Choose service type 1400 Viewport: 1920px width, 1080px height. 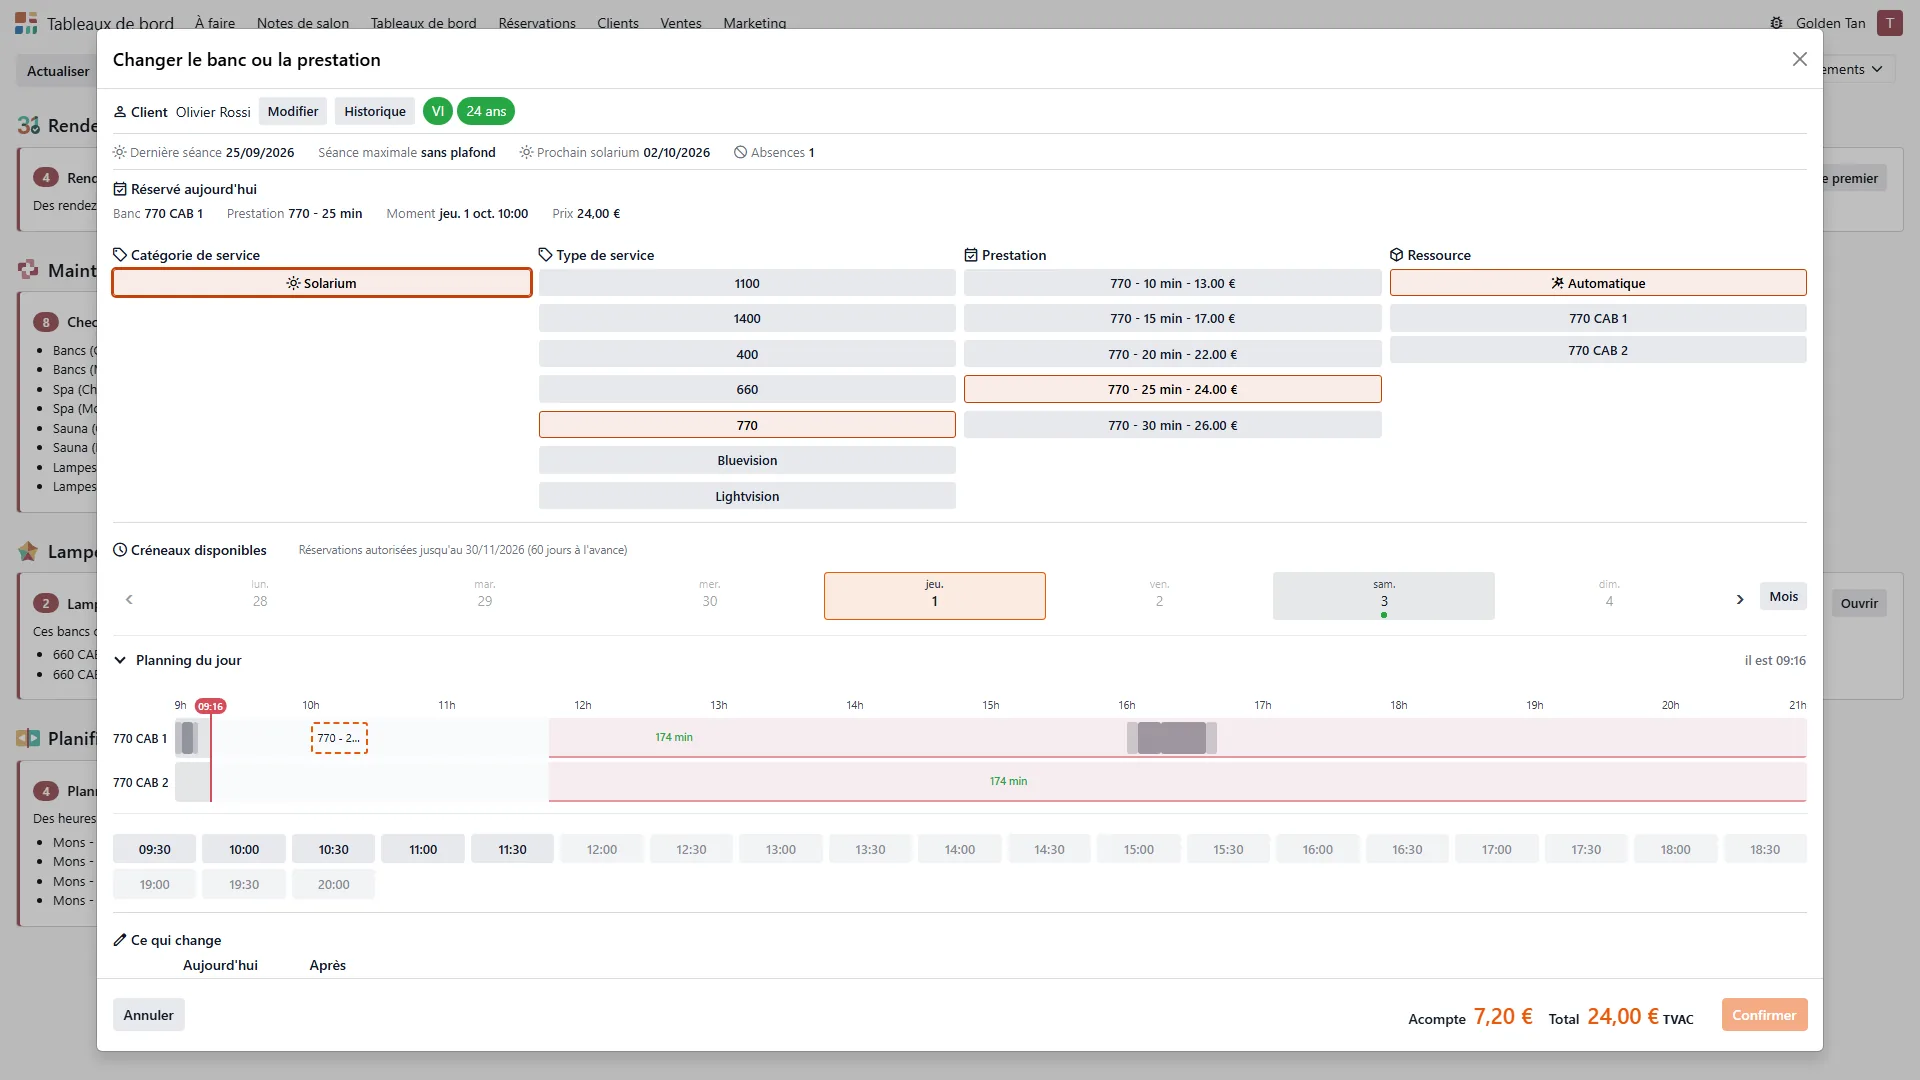click(x=747, y=318)
